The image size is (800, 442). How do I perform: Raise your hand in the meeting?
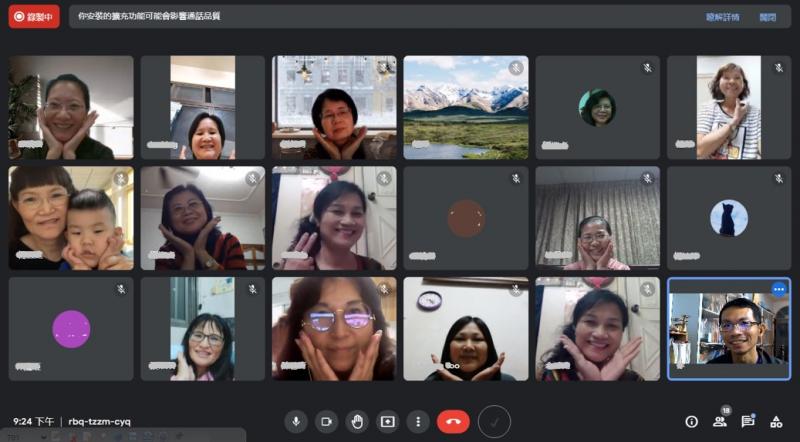357,422
